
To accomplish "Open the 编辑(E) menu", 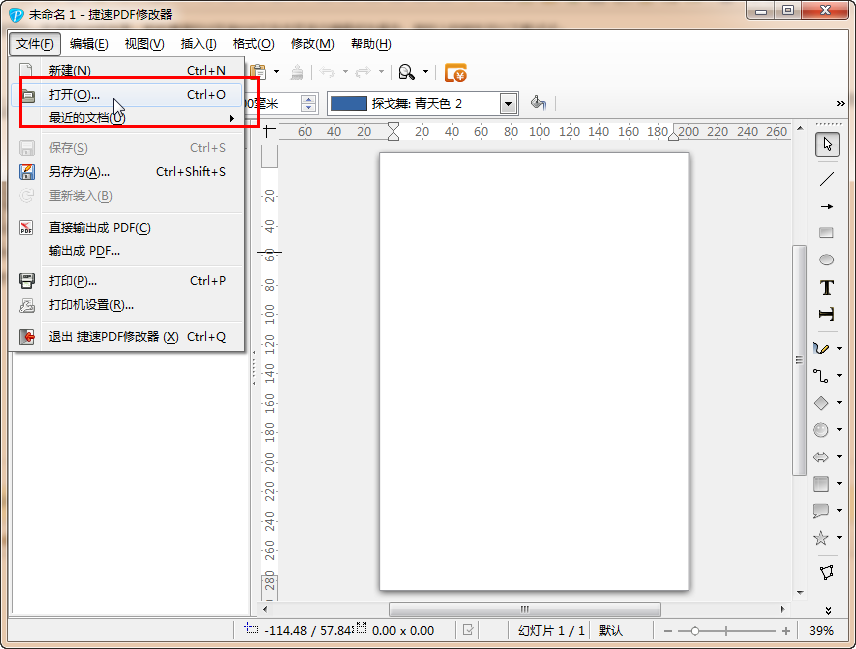I will click(x=89, y=44).
